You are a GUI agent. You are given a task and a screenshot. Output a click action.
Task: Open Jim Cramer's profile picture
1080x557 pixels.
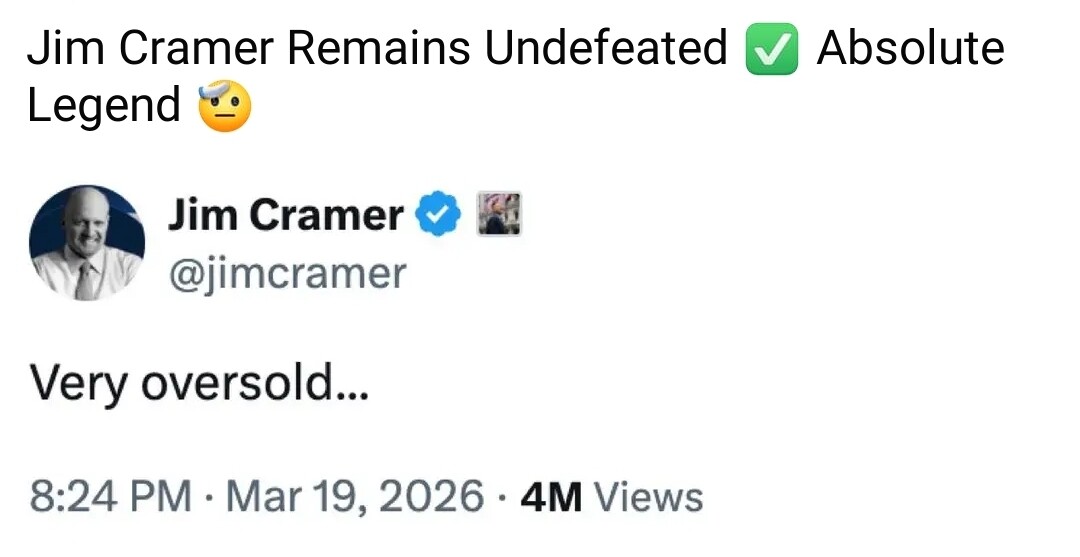click(87, 243)
